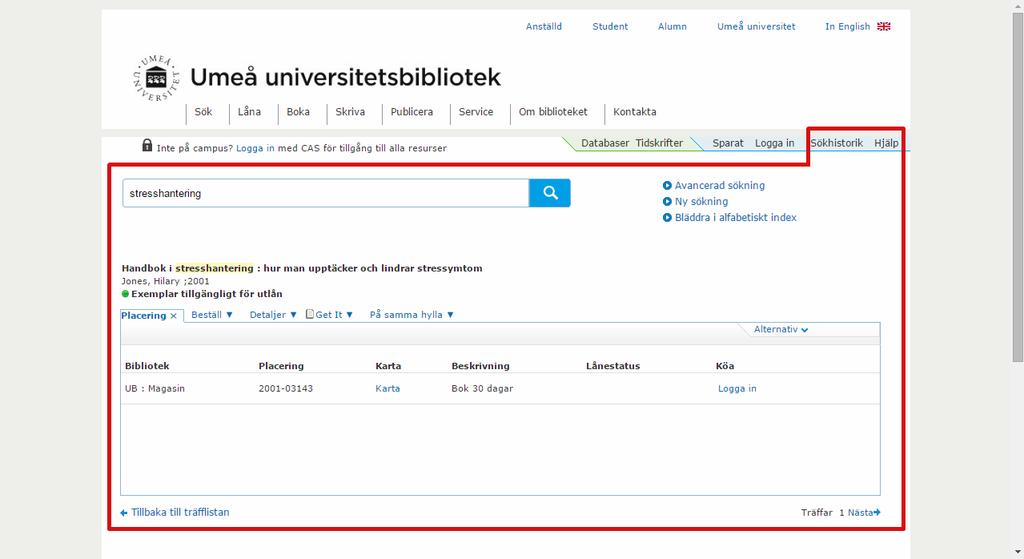Click the padlock icon beside campus notice

(147, 145)
